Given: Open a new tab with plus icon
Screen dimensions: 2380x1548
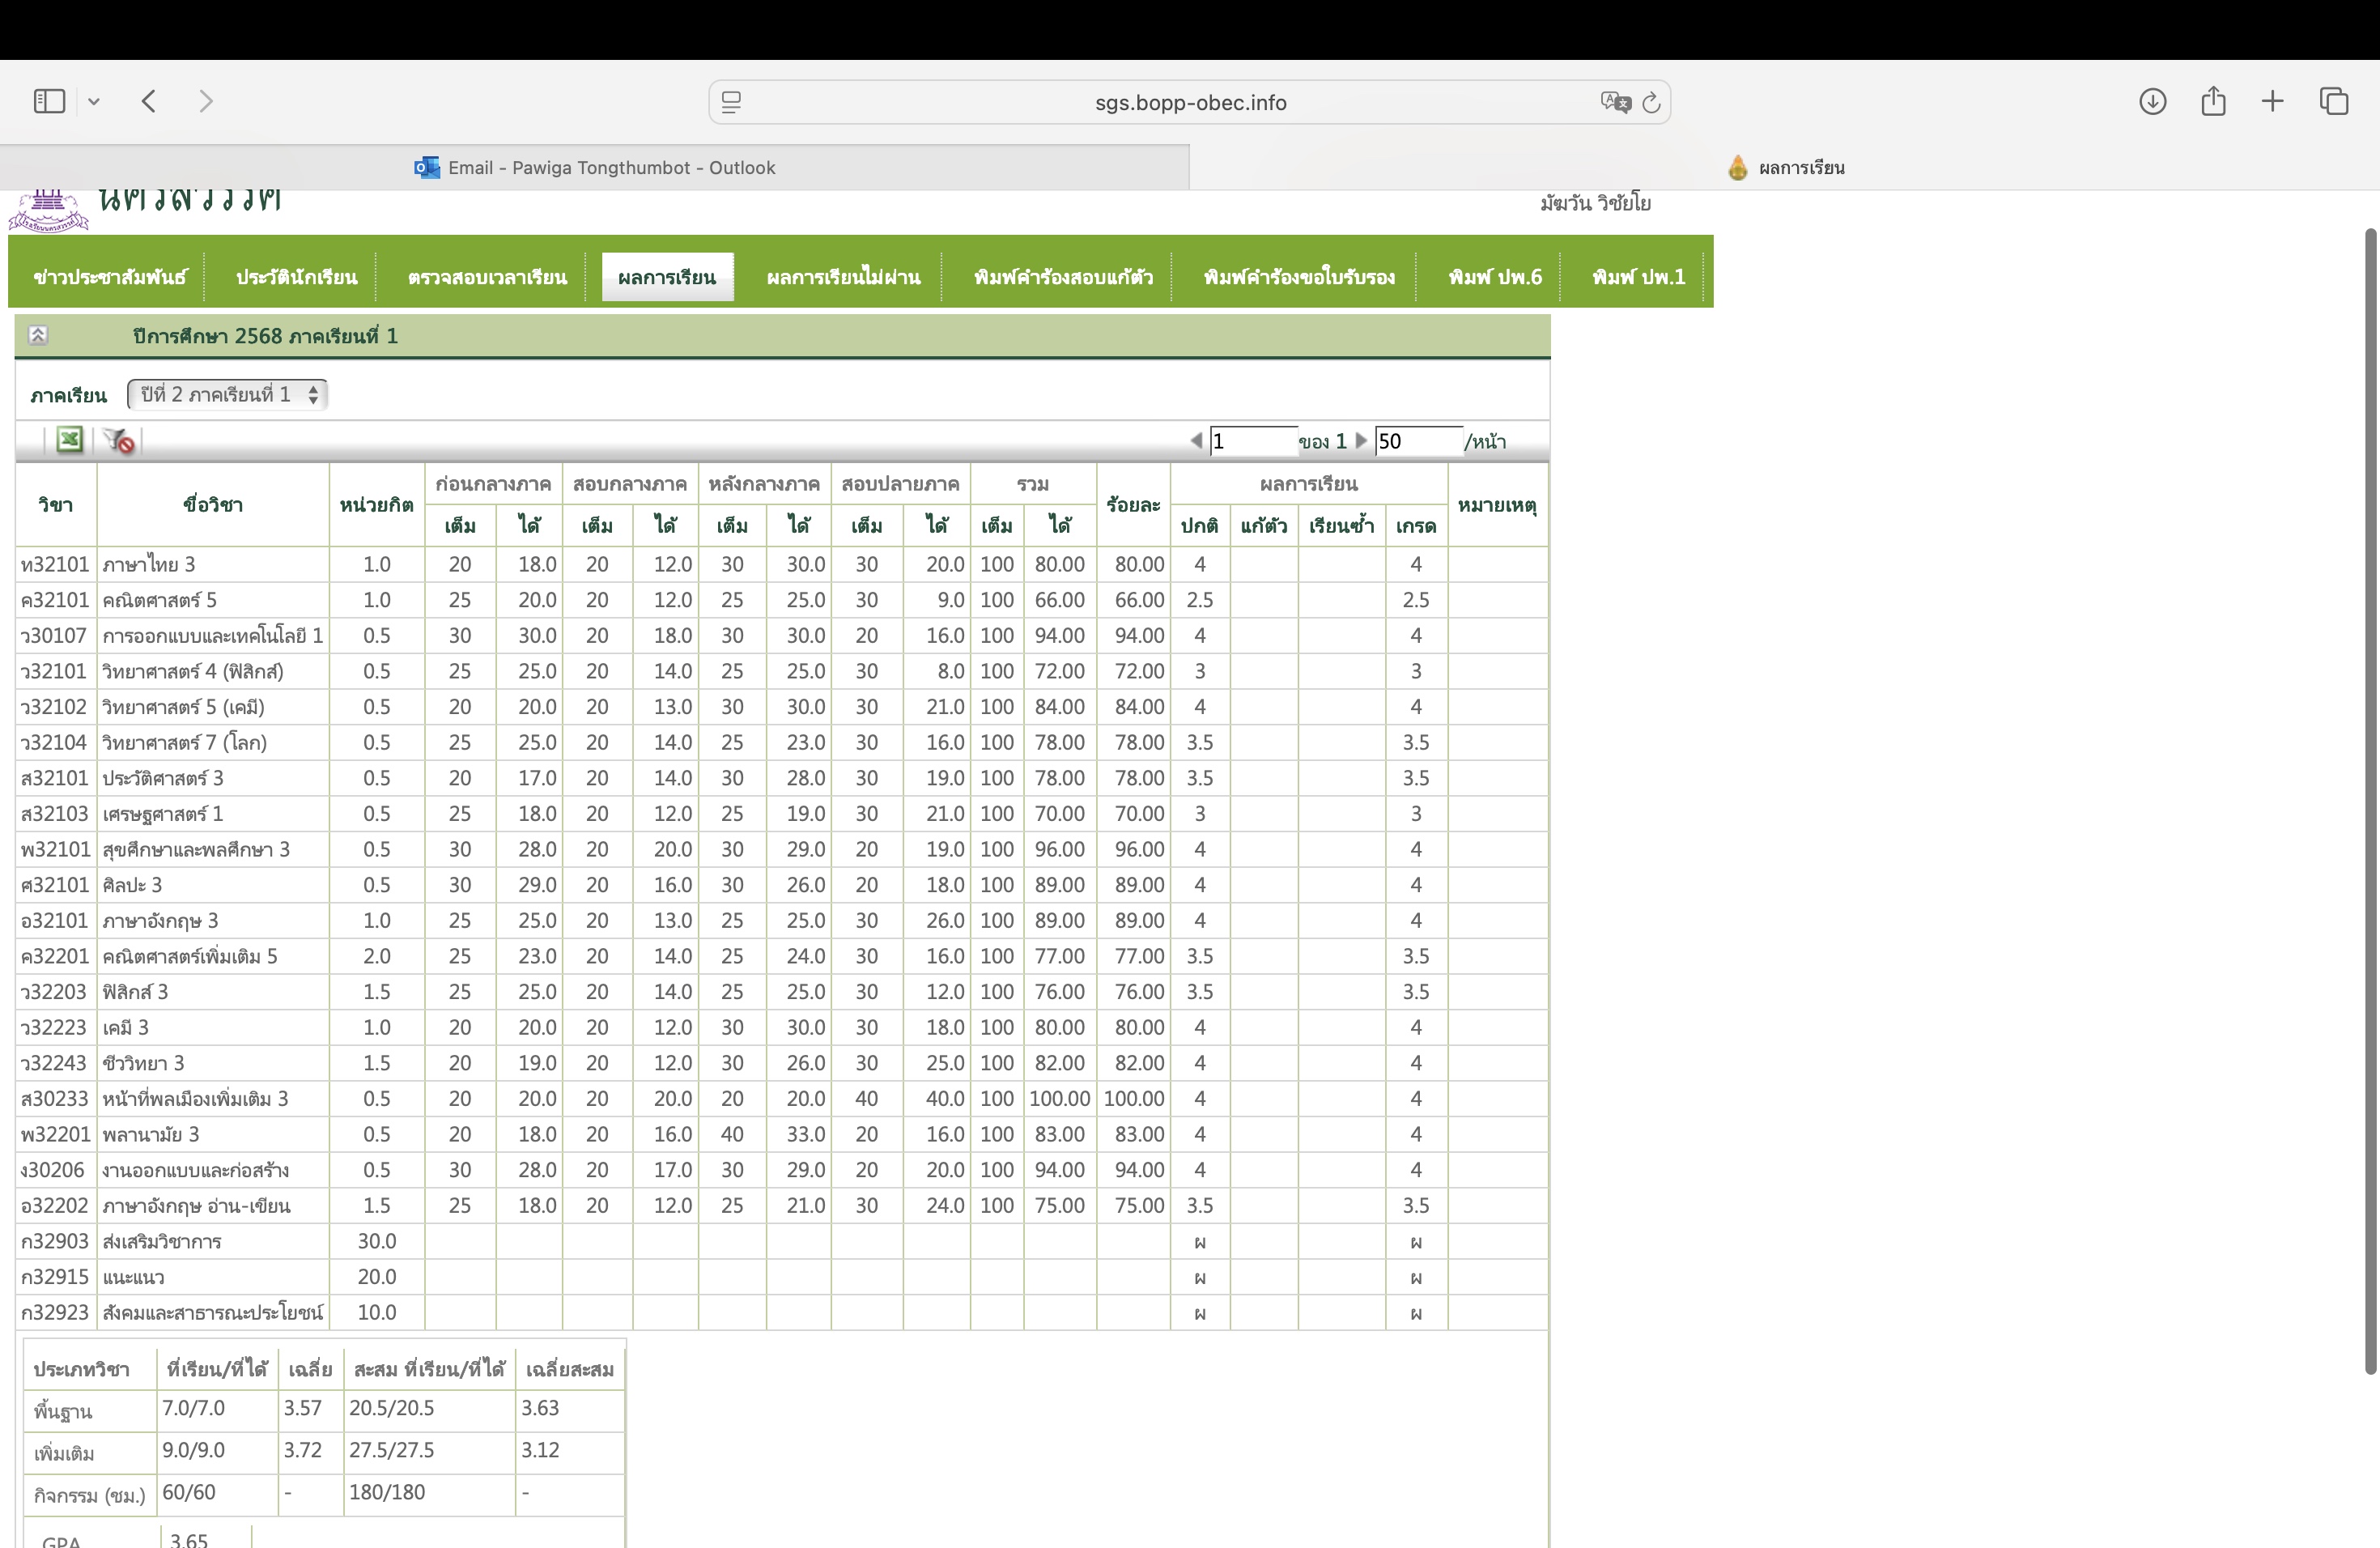Looking at the screenshot, I should click(2272, 101).
